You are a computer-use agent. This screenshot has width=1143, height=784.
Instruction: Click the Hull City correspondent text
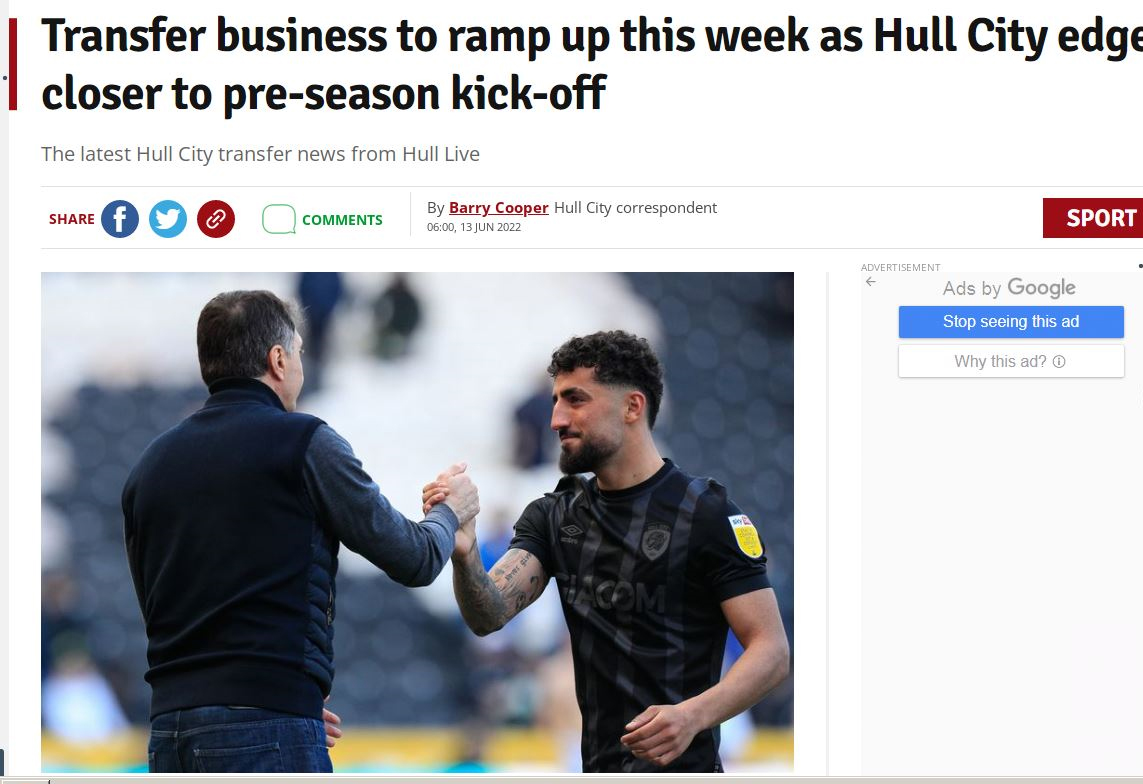[x=636, y=208]
